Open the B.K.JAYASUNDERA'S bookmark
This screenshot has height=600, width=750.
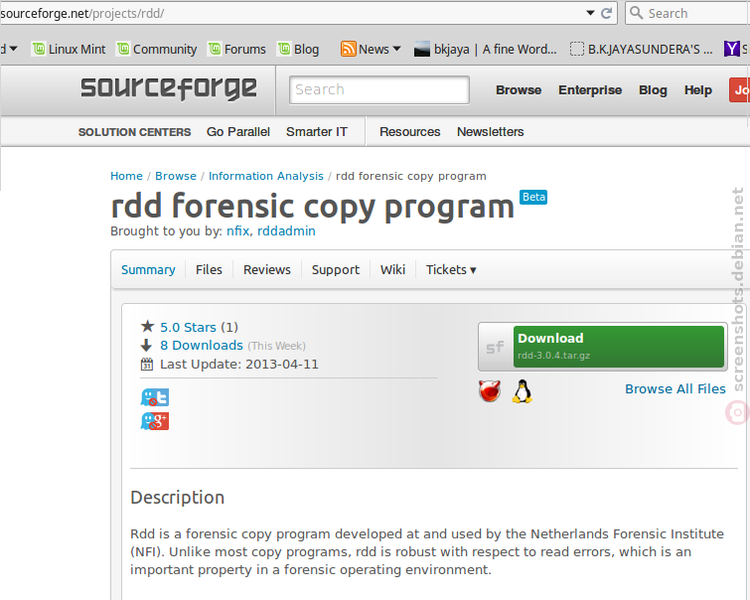[641, 49]
